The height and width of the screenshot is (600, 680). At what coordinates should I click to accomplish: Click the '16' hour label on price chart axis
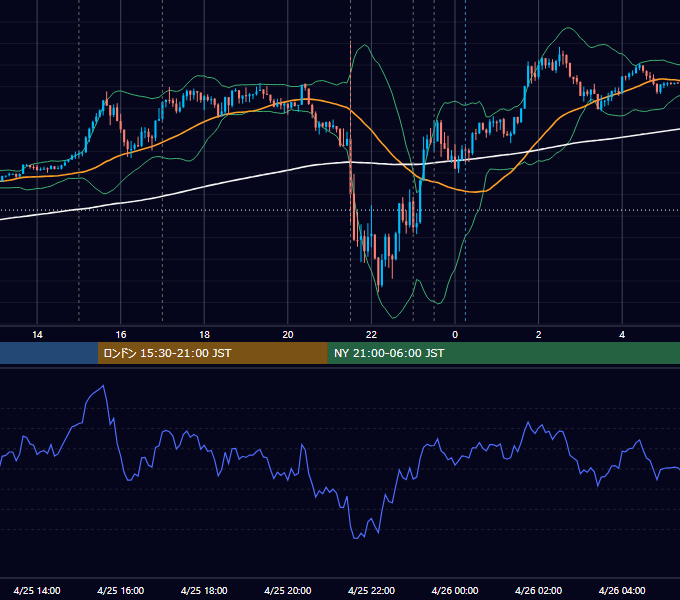pos(121,335)
